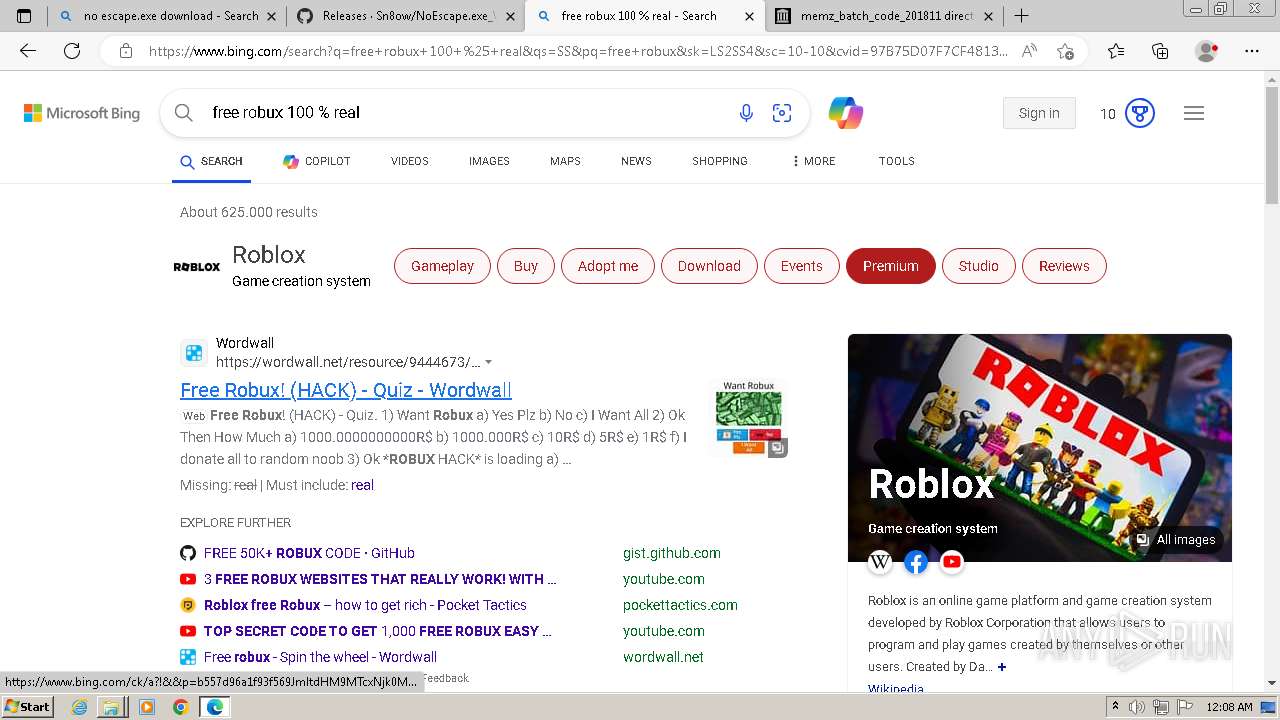Open Microsoft Rewards medal icon
1280x720 pixels.
click(1140, 113)
